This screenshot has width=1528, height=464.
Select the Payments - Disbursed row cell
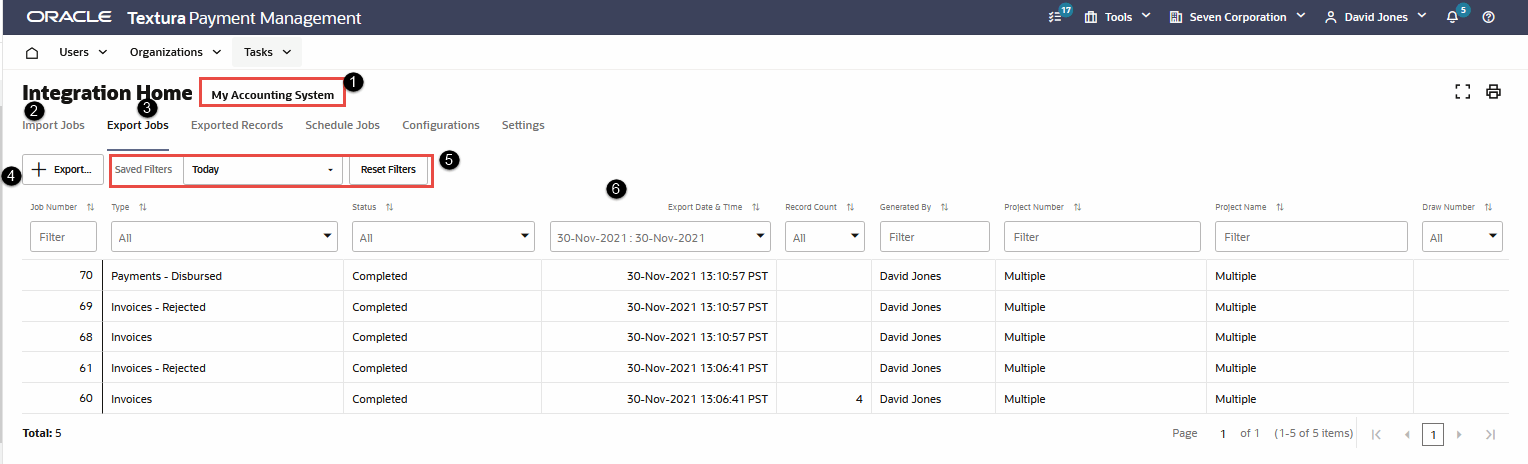tap(223, 276)
